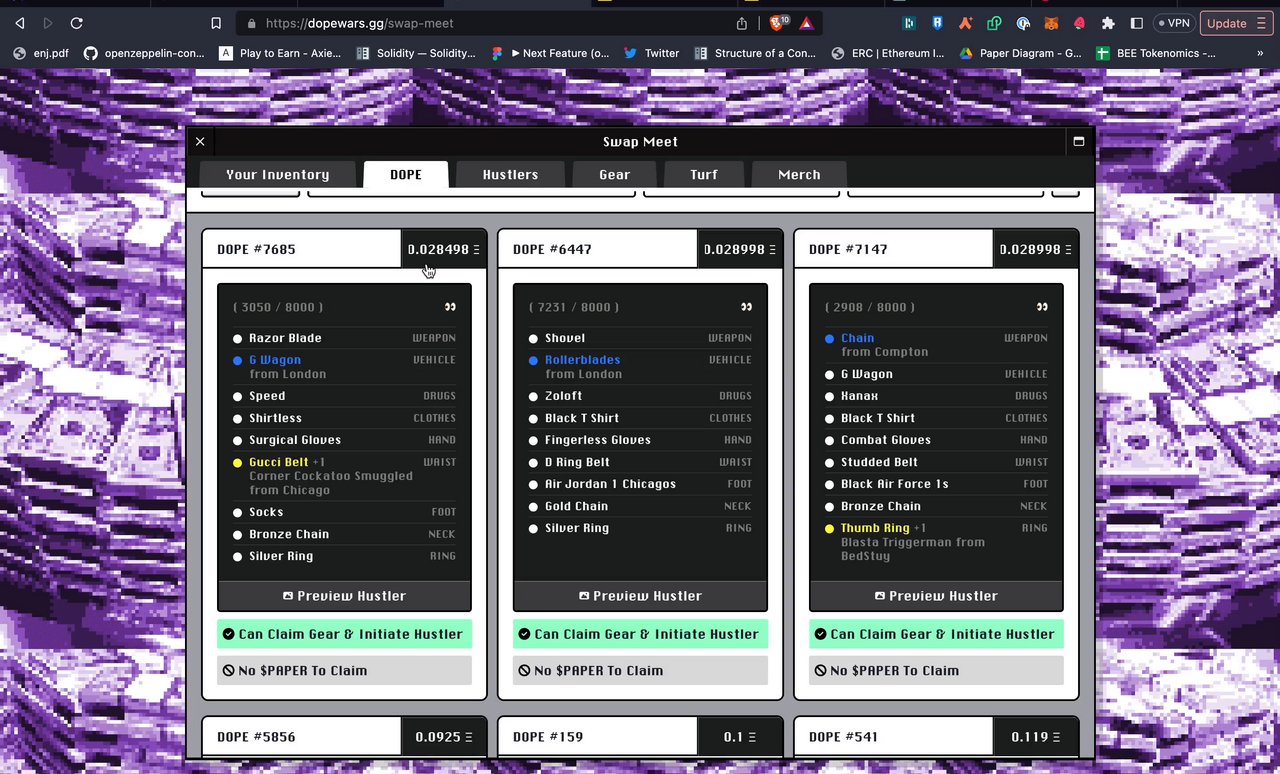The width and height of the screenshot is (1280, 774).
Task: Open the pink strawberry extension icon
Action: [x=1079, y=23]
